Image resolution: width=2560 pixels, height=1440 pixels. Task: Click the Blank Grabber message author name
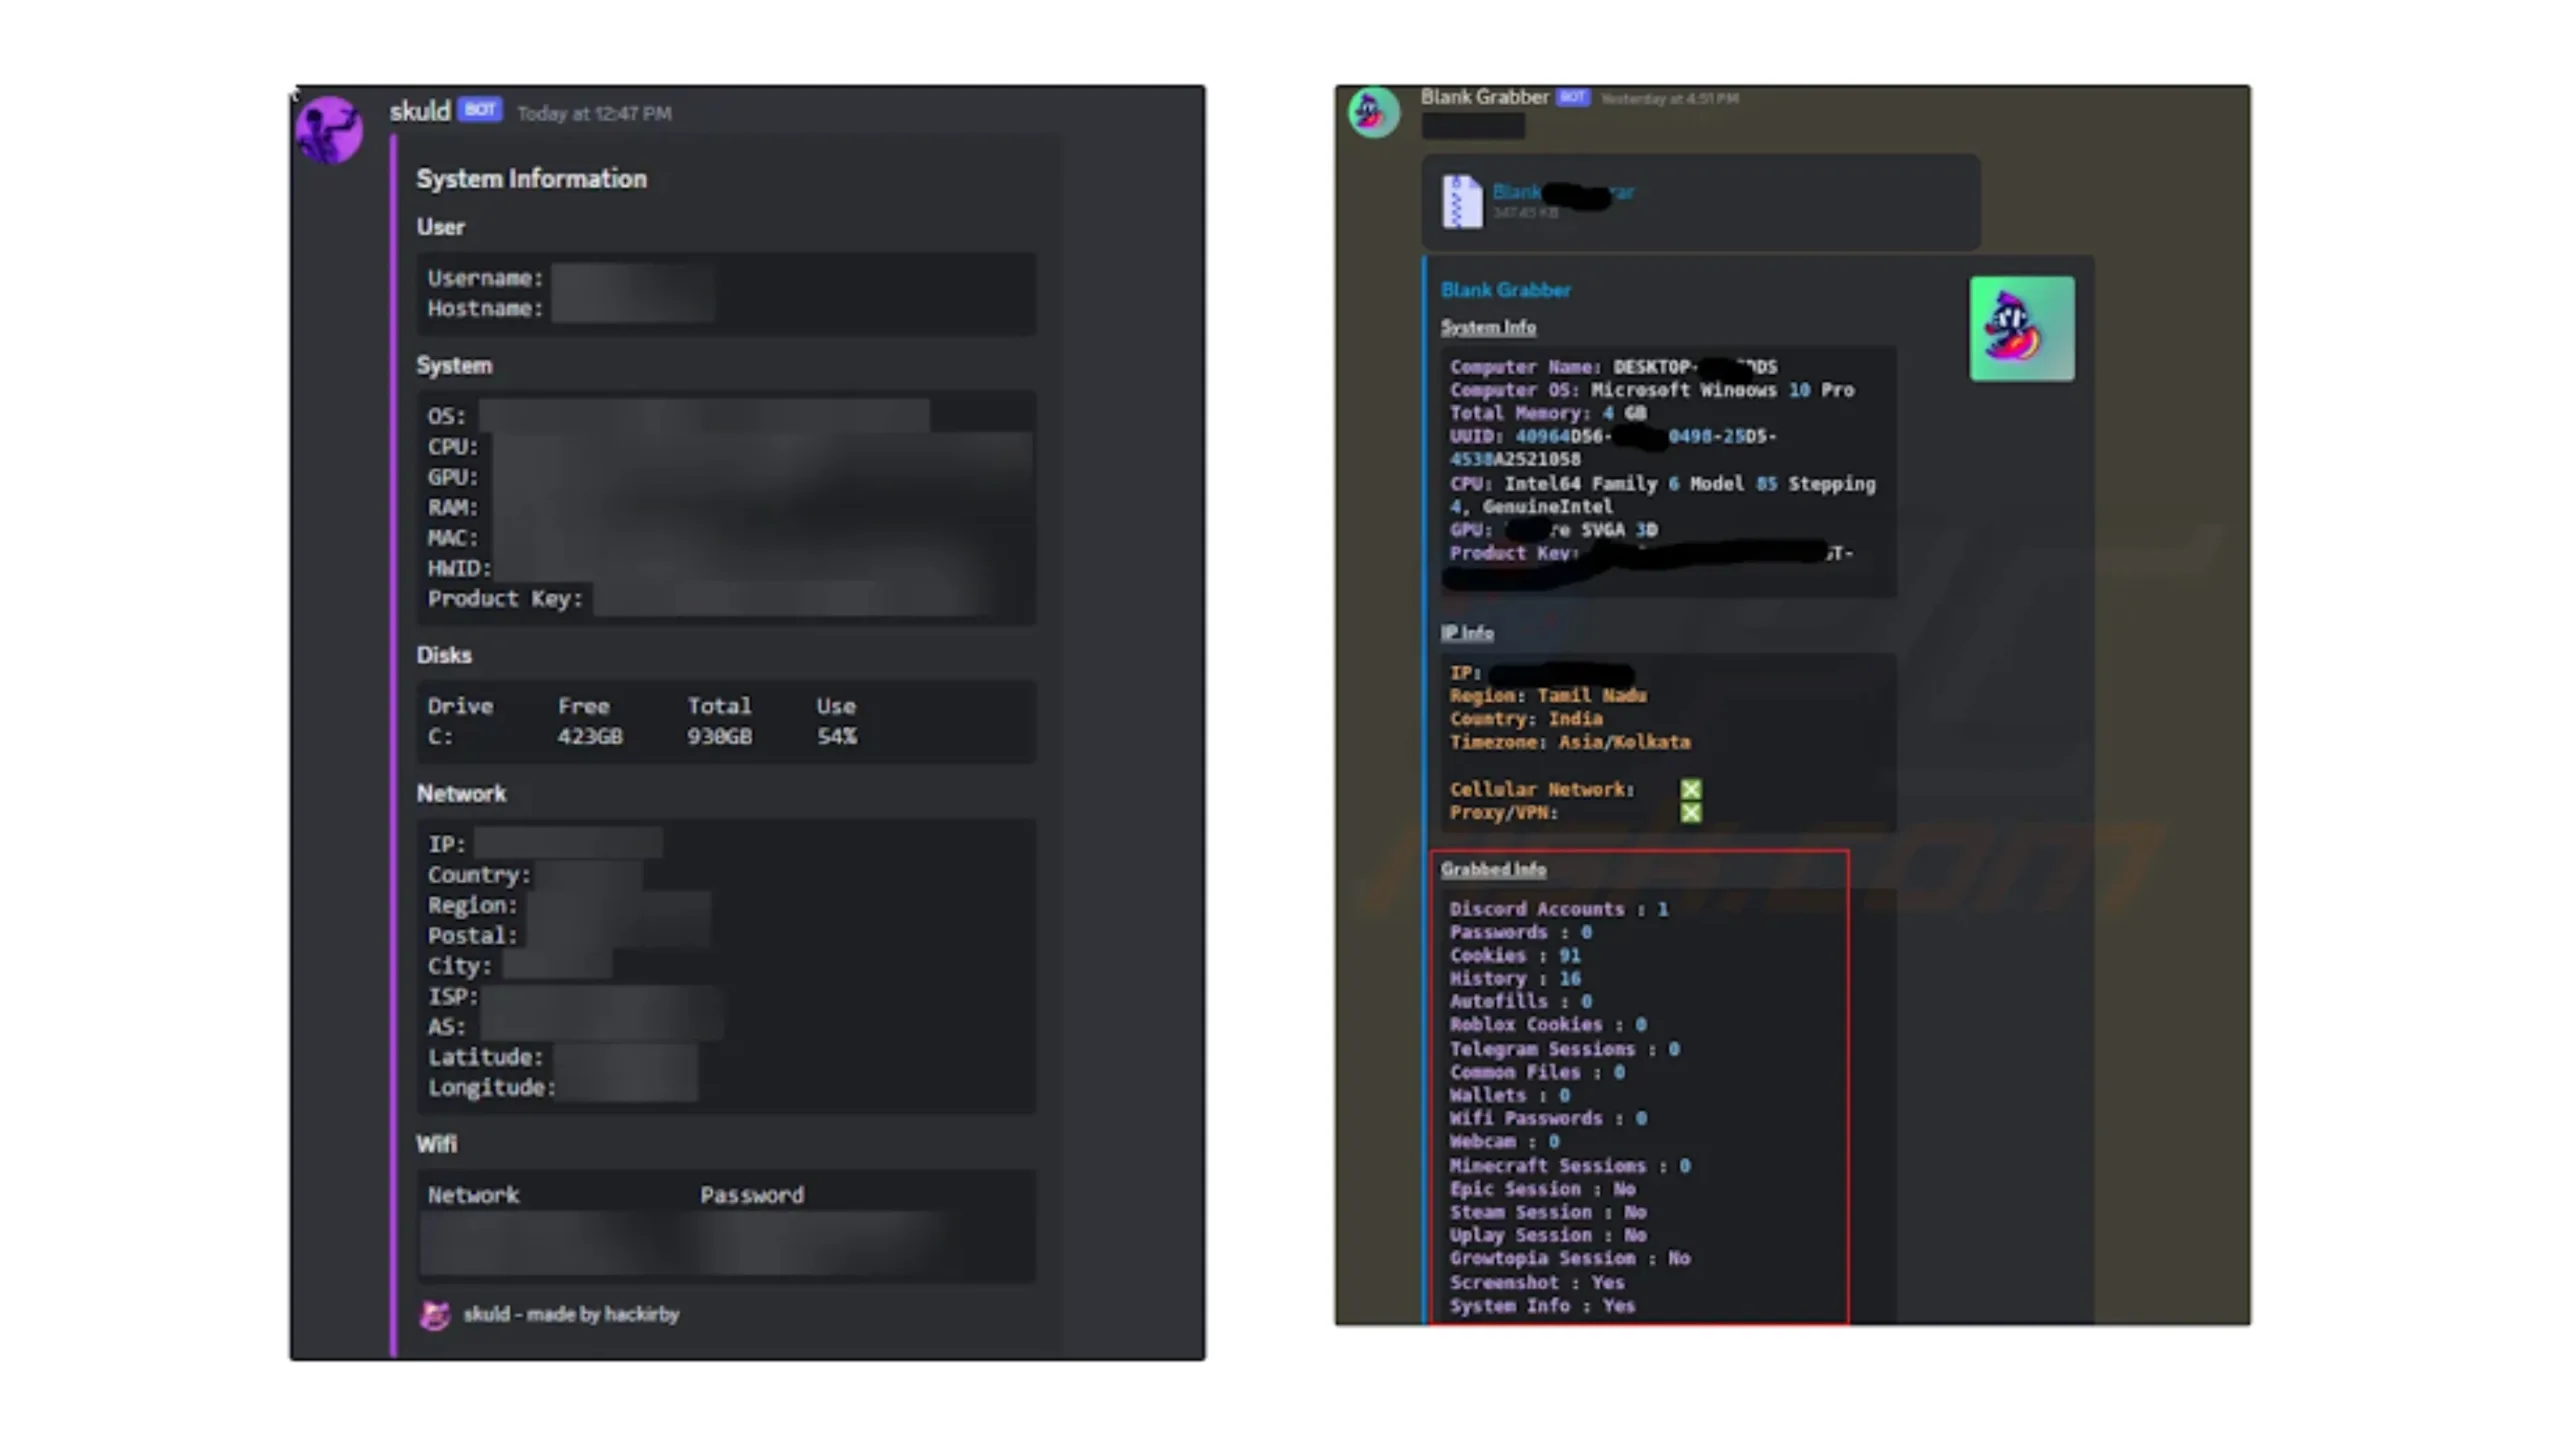1484,97
